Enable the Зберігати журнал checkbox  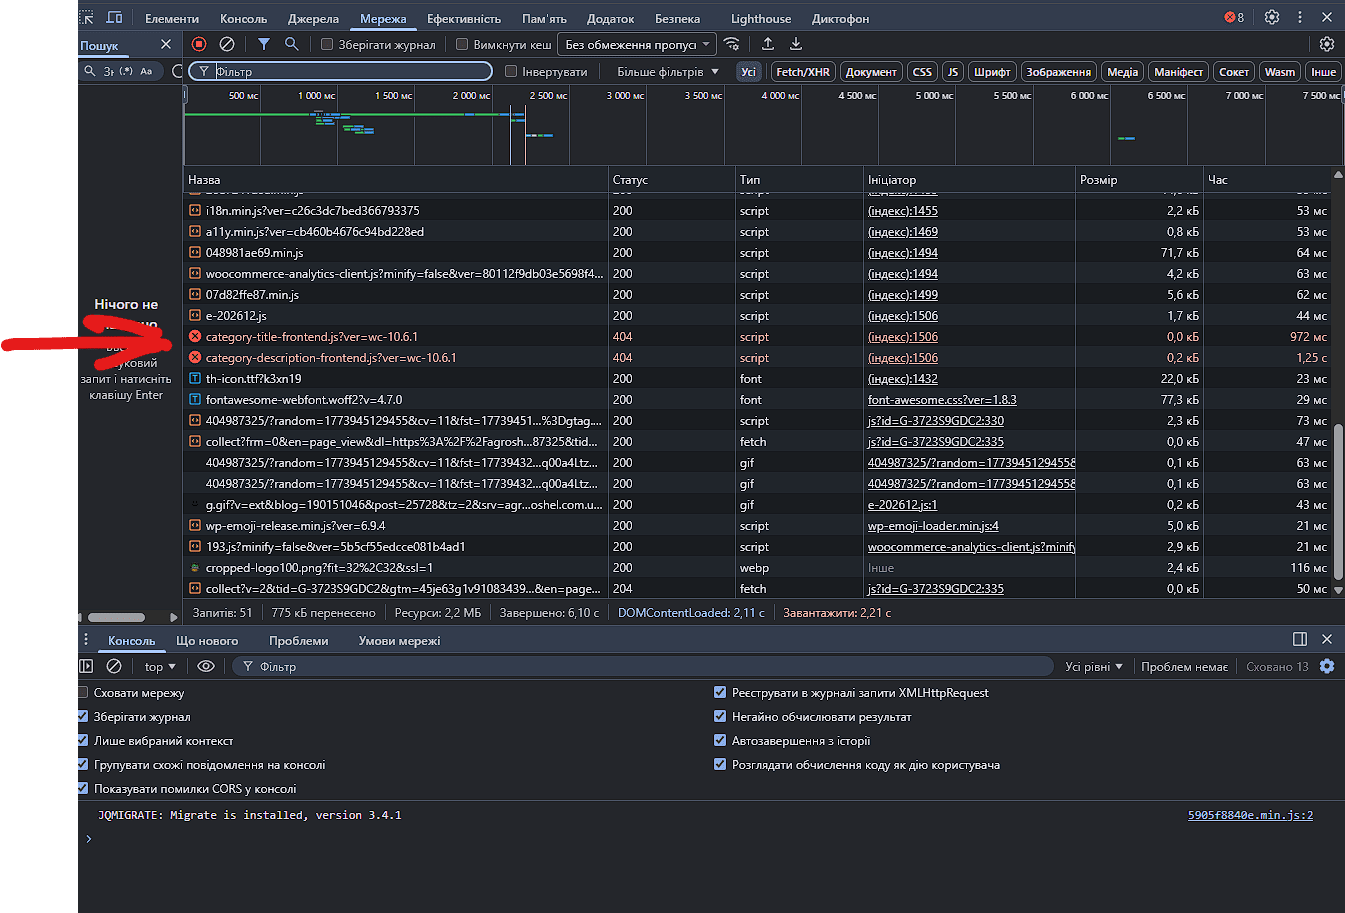pyautogui.click(x=327, y=44)
